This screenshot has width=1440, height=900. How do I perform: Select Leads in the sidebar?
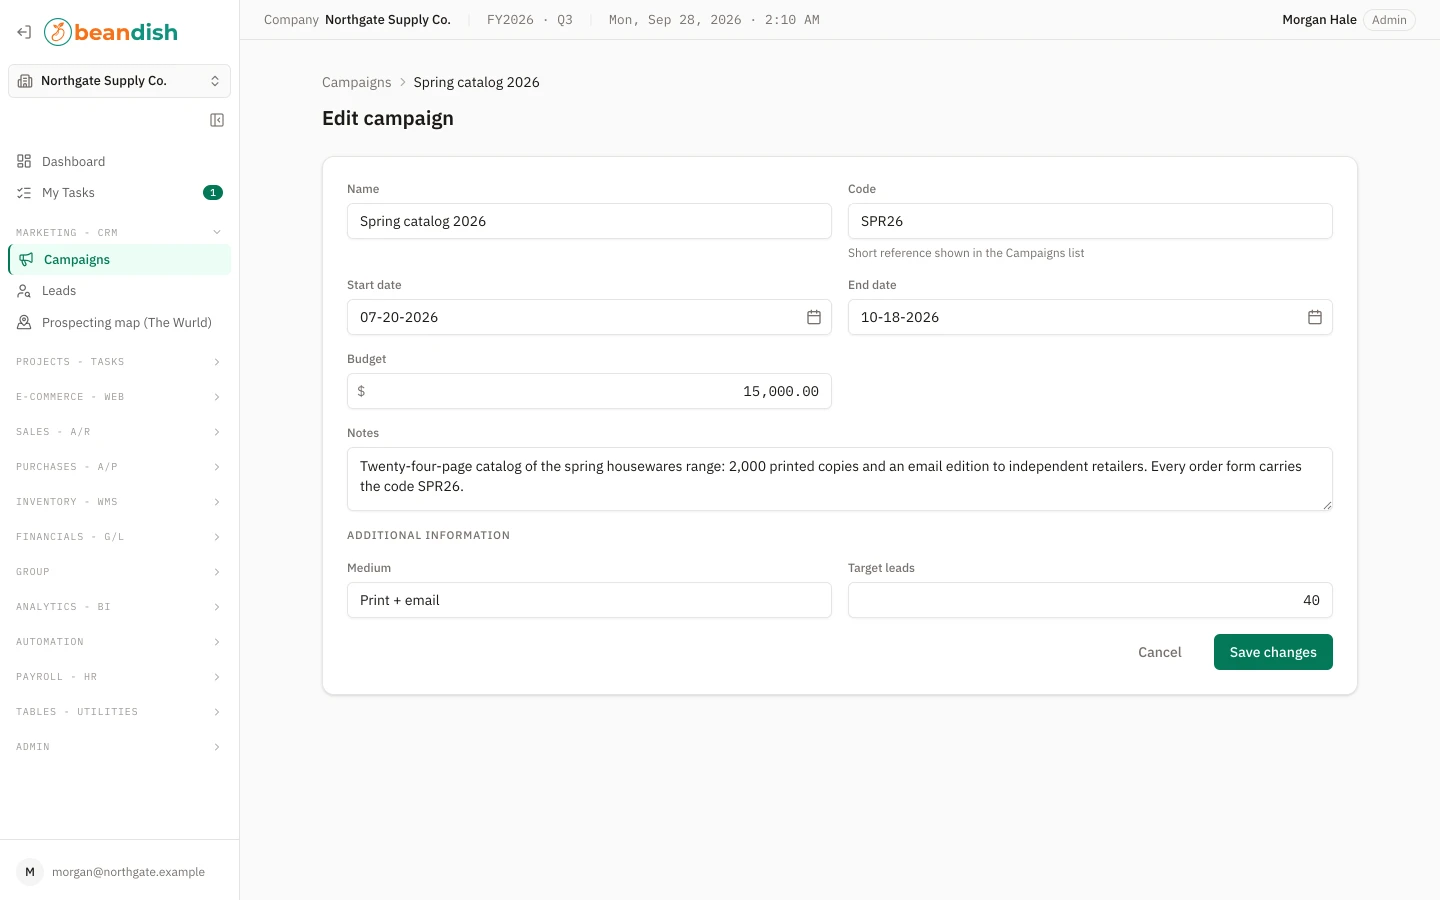coord(119,291)
